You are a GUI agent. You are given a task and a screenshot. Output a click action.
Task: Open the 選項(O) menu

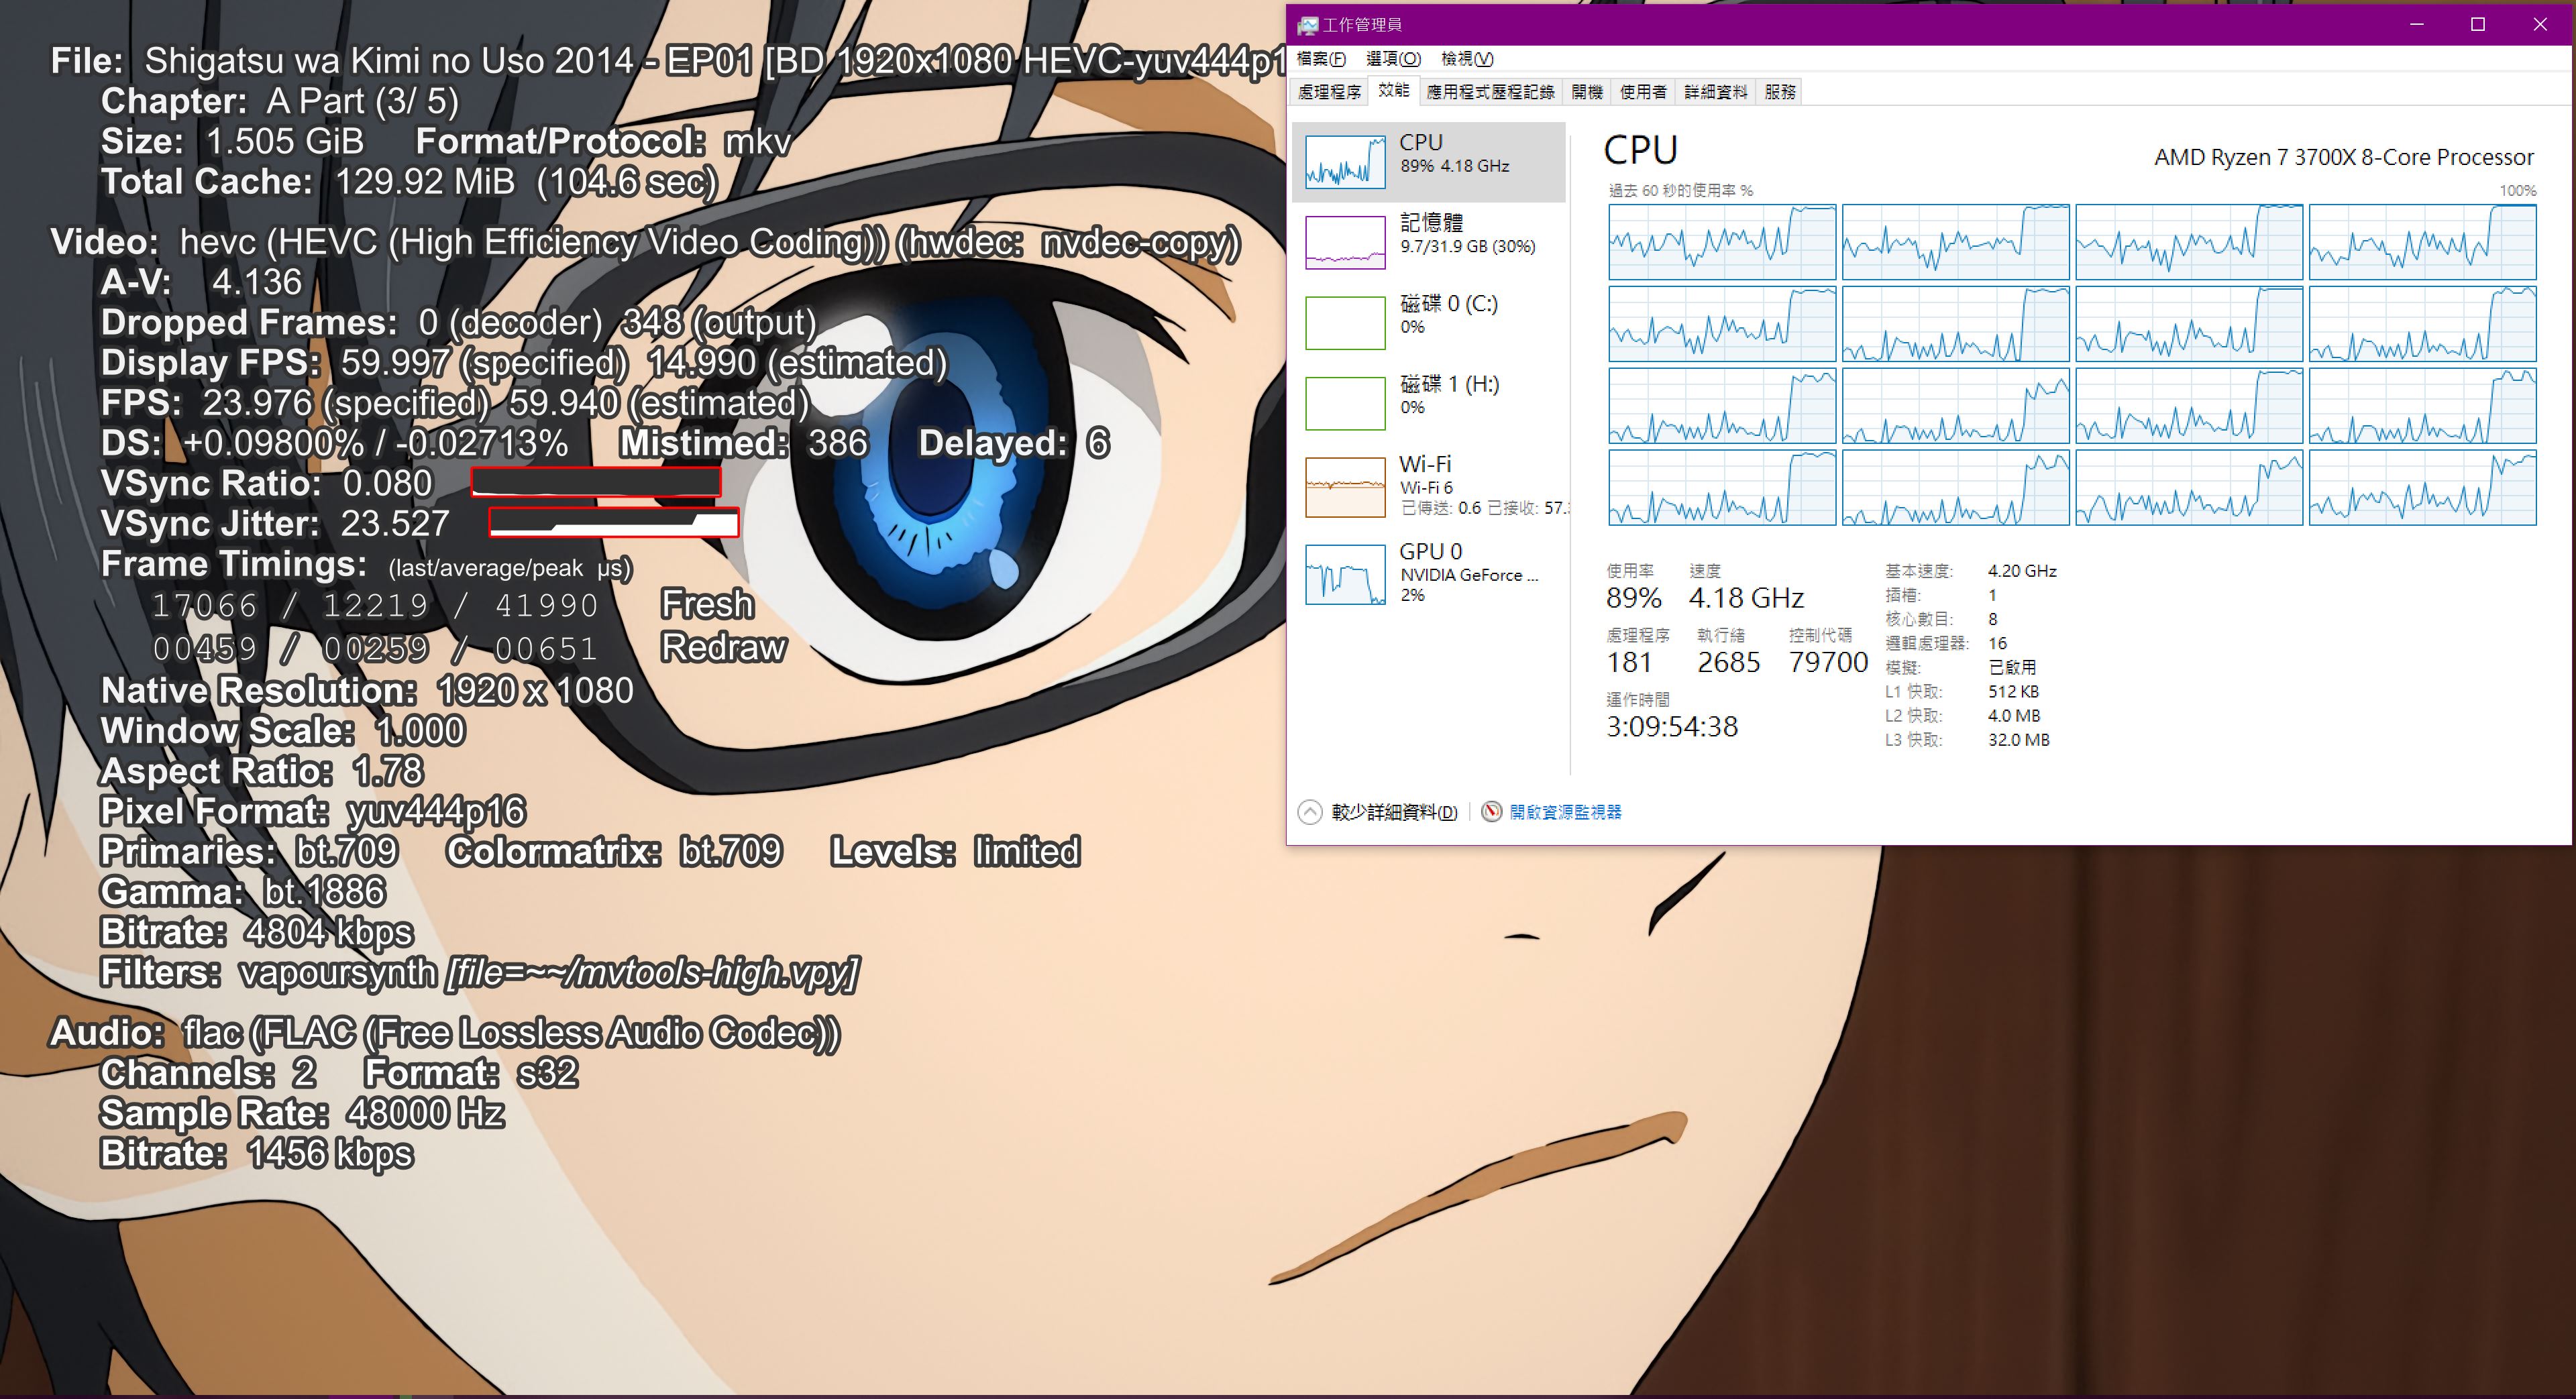(x=1393, y=59)
